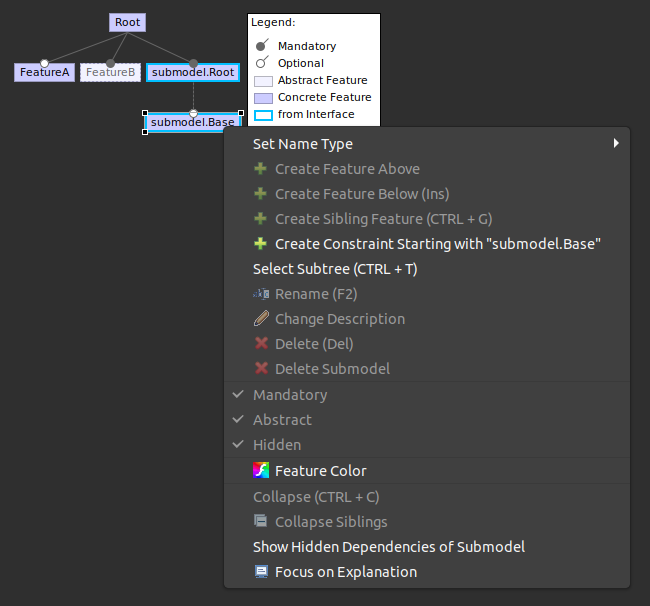
Task: Click the "from Interface" legend label
Action: tap(316, 114)
